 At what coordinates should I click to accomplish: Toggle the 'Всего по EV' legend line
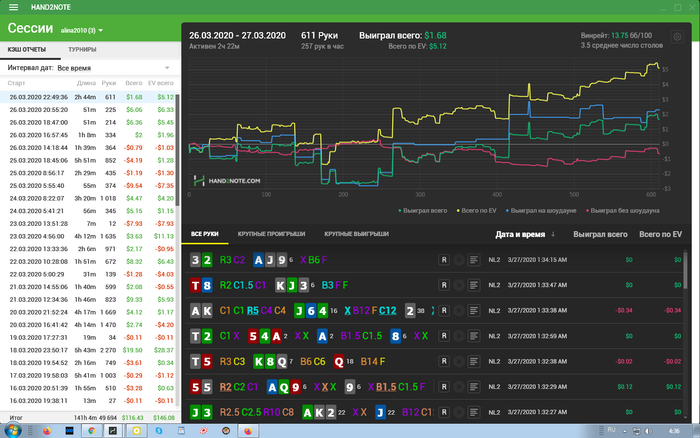[x=477, y=211]
